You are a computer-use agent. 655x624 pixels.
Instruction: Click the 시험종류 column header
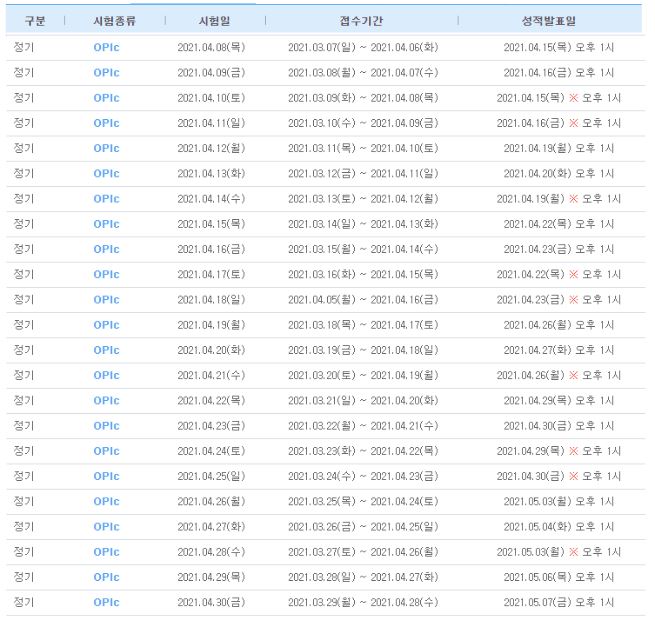[x=114, y=21]
